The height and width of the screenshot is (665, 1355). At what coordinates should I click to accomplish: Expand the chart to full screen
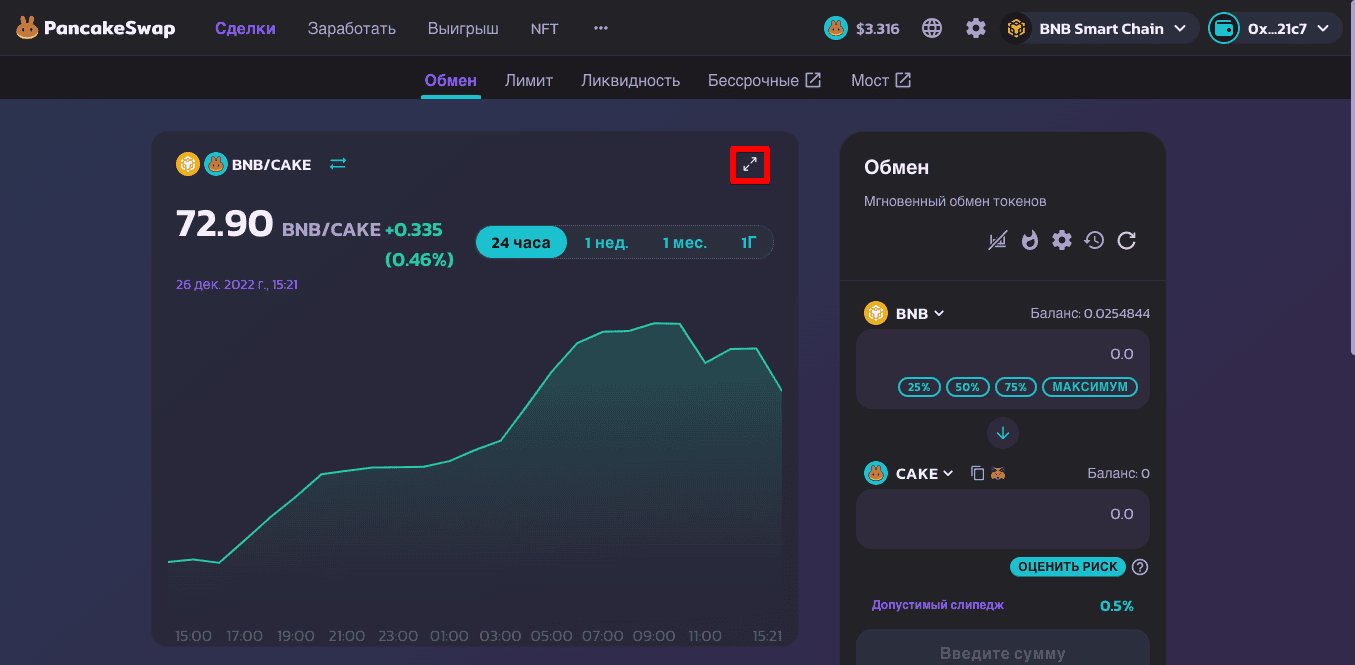tap(750, 164)
